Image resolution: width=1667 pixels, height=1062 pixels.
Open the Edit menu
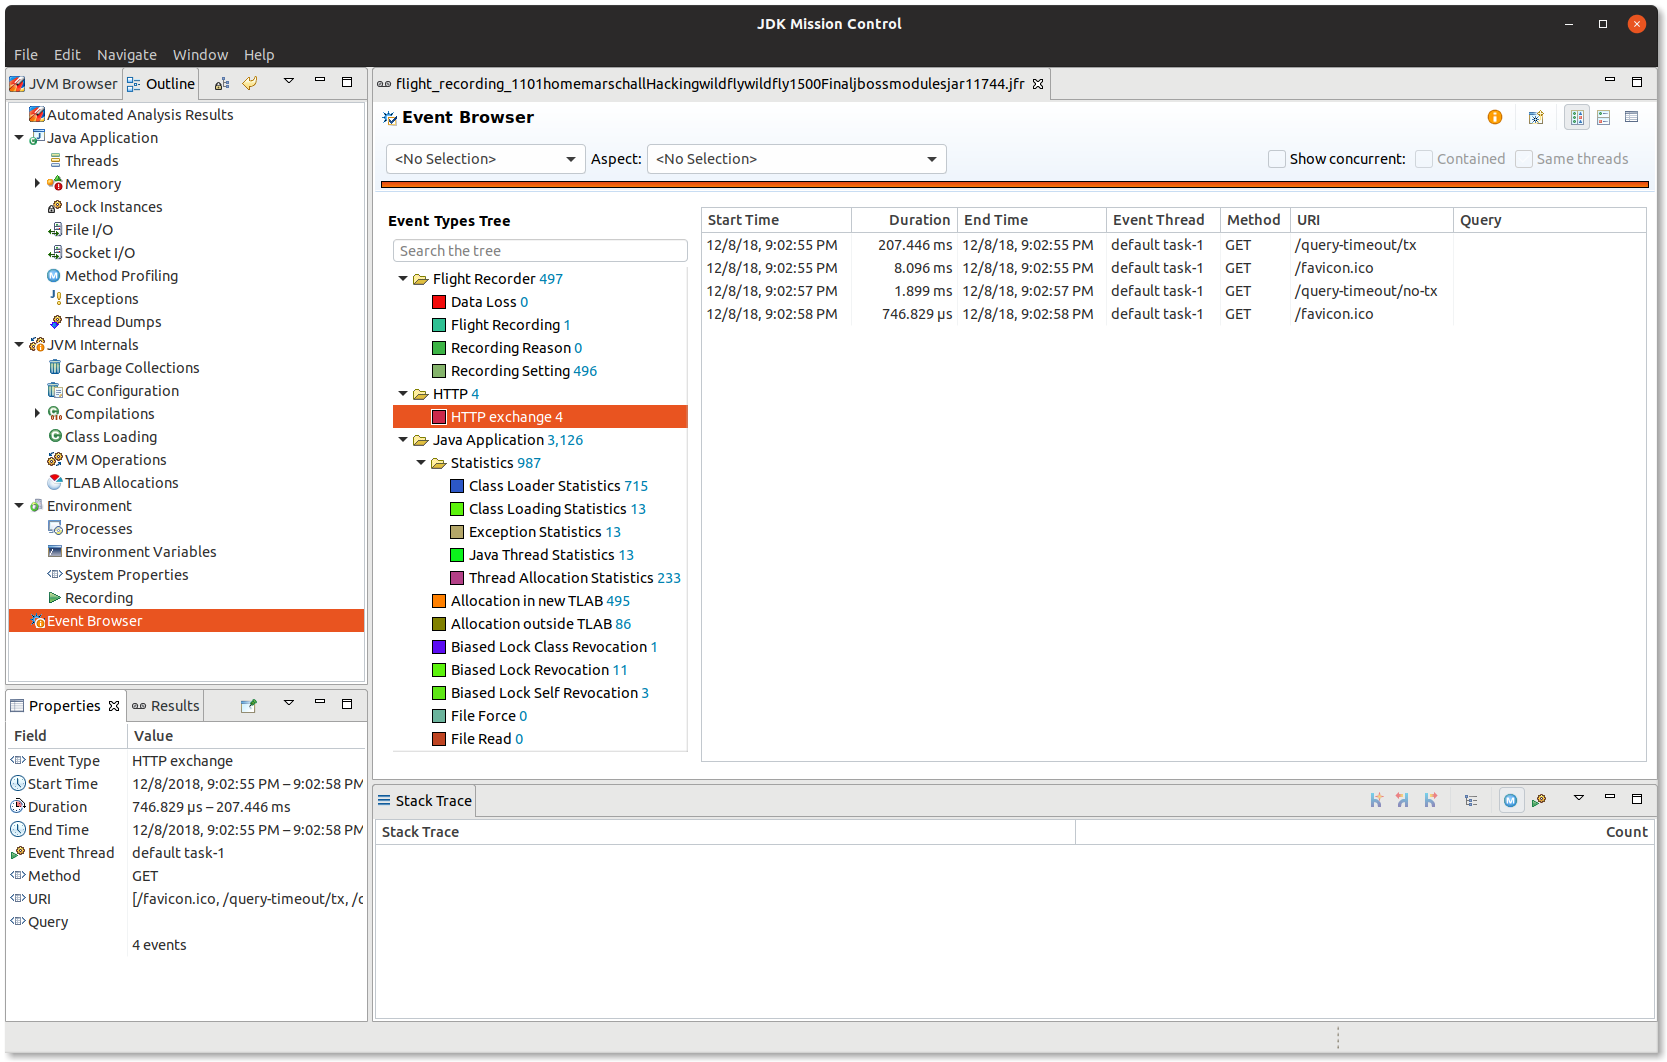(x=67, y=55)
